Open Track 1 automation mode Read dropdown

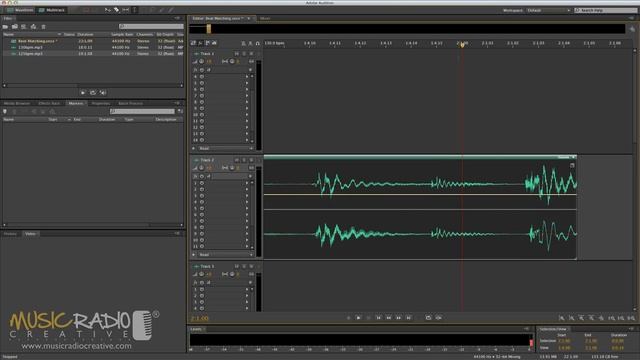225,148
